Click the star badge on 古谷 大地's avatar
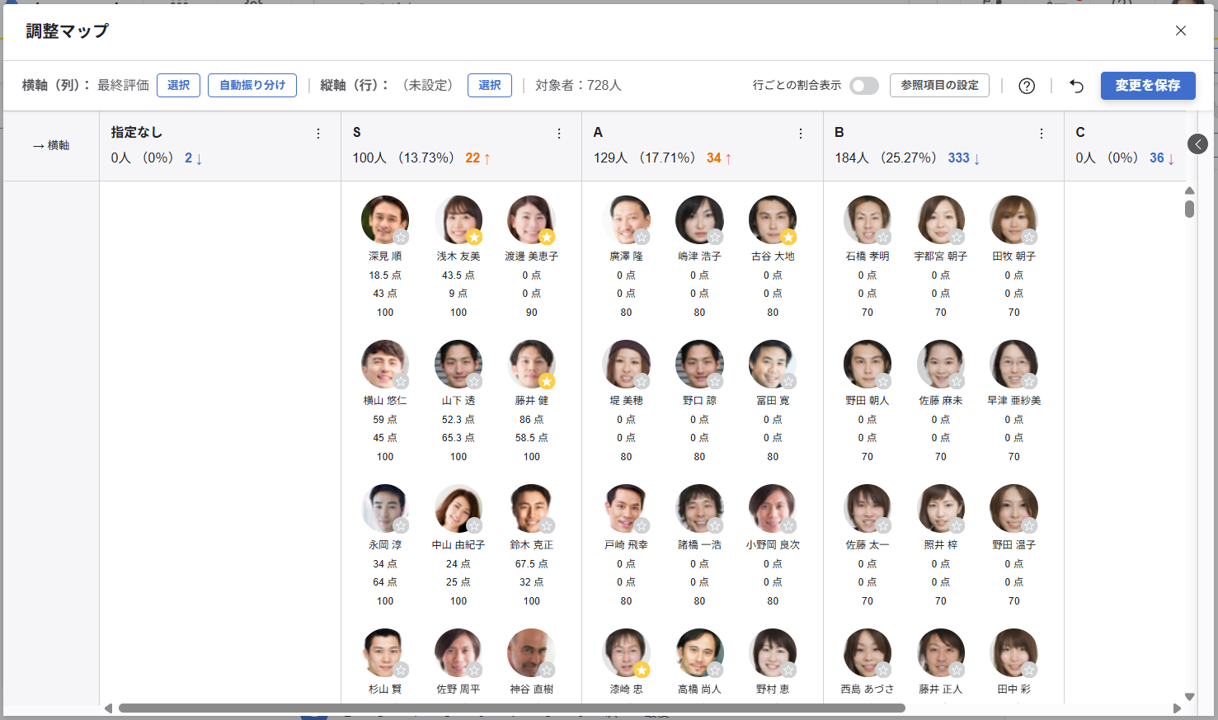Screen dimensions: 1218x720 coord(787,236)
